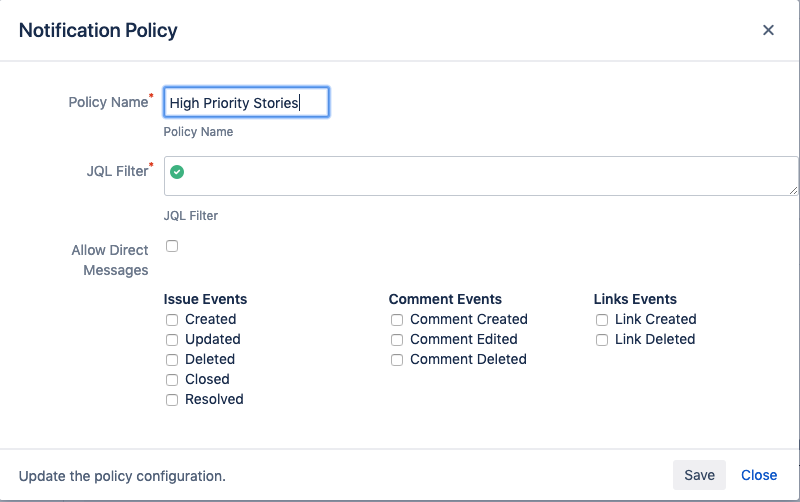This screenshot has width=800, height=502.
Task: Enable the Link Created checkbox
Action: click(x=602, y=320)
